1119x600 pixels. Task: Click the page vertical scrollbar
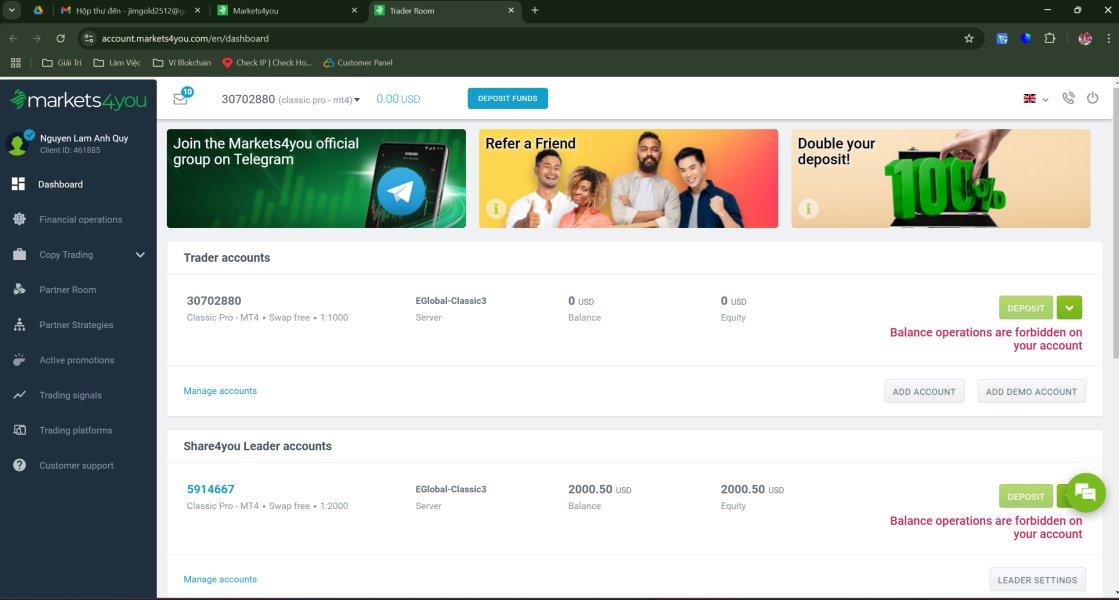point(1115,221)
